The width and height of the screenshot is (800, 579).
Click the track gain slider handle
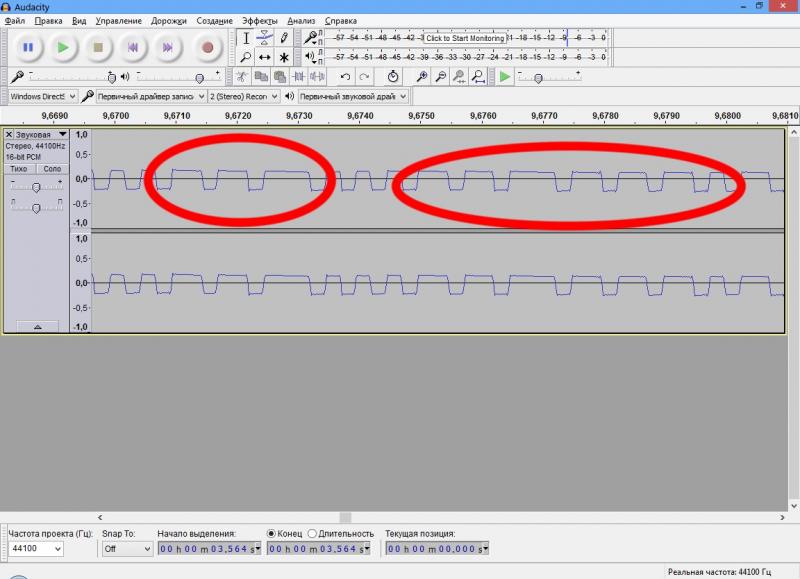[x=37, y=186]
